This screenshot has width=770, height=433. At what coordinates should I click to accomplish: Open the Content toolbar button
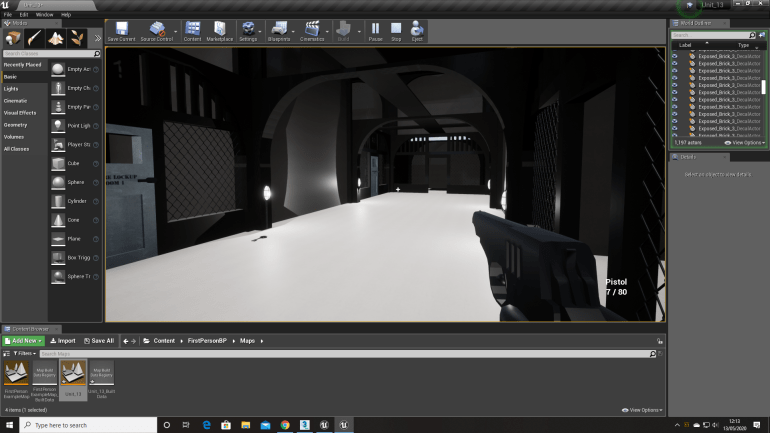coord(192,31)
